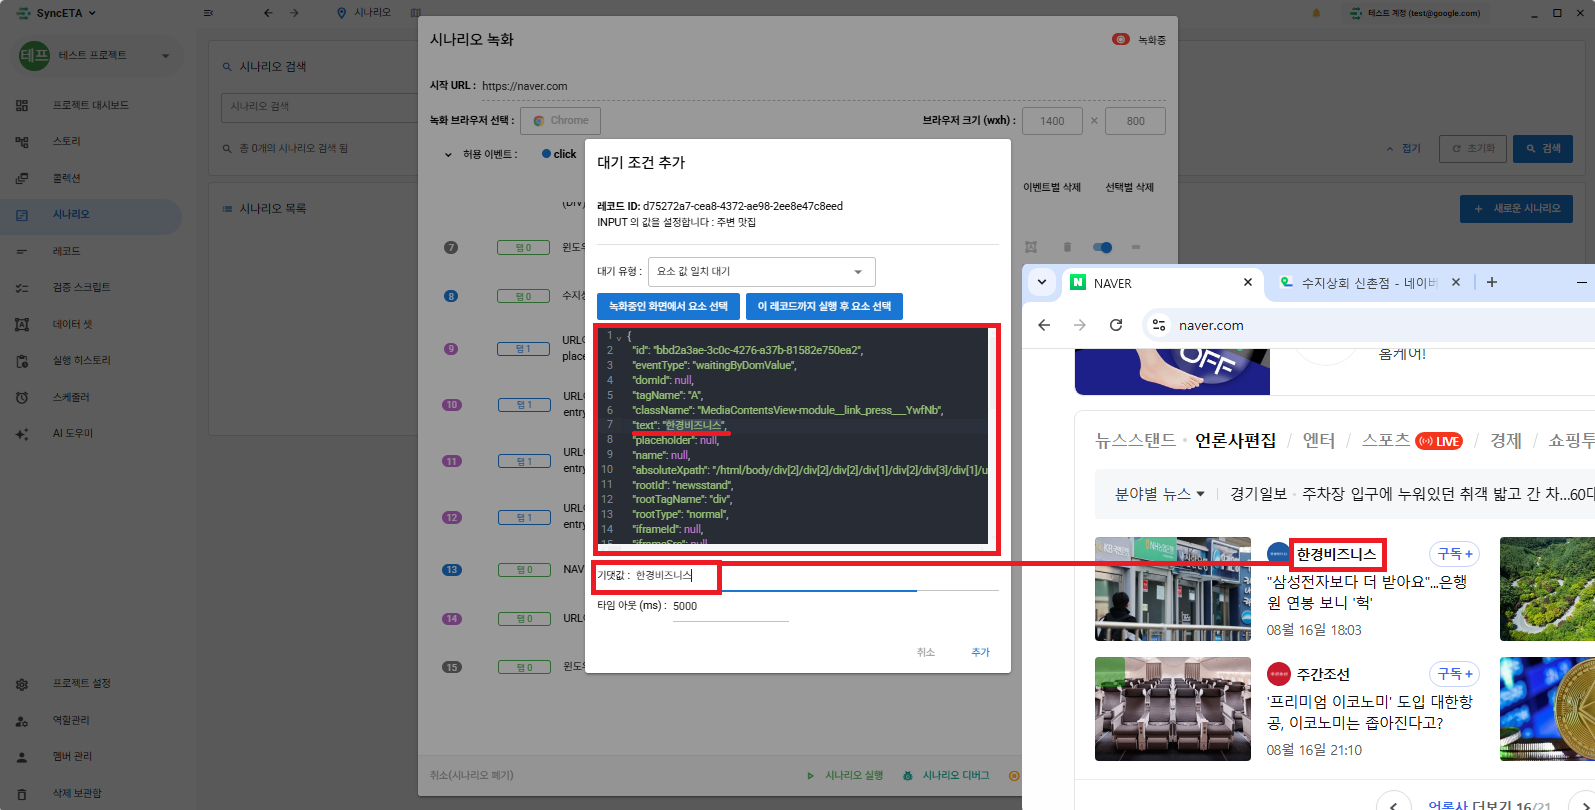Click the 타임 아웃 (ms) input field
Viewport: 1595px width, 810px height.
pyautogui.click(x=731, y=606)
